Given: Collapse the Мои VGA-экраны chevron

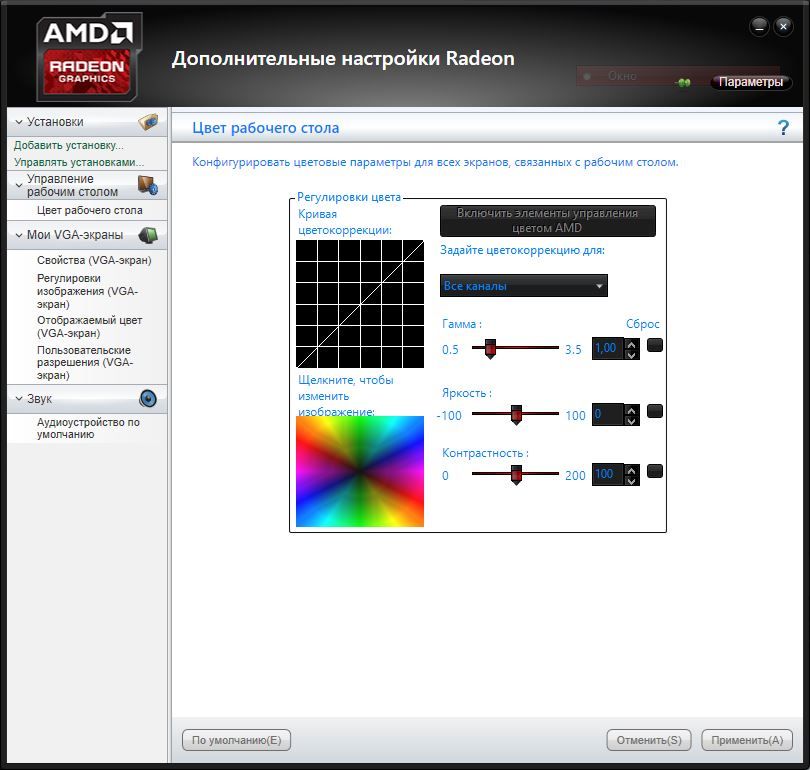Looking at the screenshot, I should [19, 235].
